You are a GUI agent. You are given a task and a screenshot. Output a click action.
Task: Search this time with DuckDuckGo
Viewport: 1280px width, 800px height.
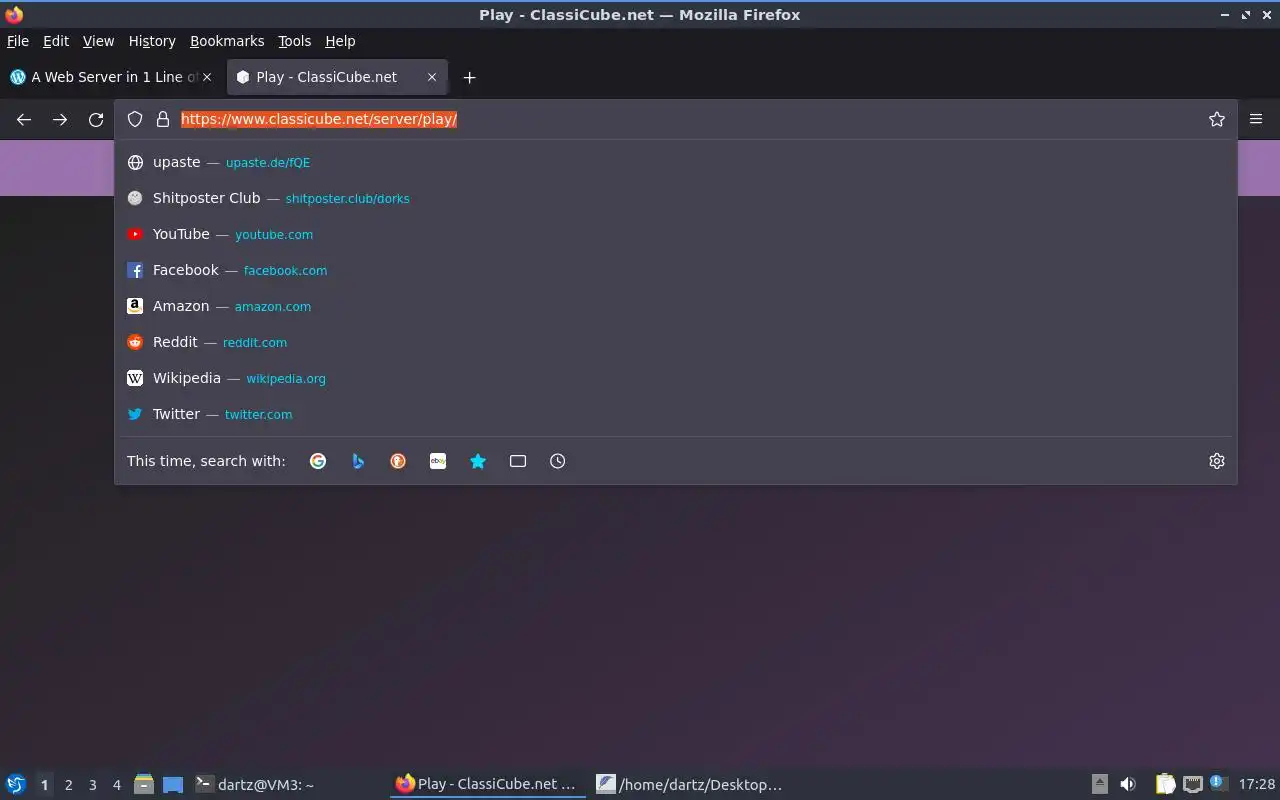coord(398,461)
